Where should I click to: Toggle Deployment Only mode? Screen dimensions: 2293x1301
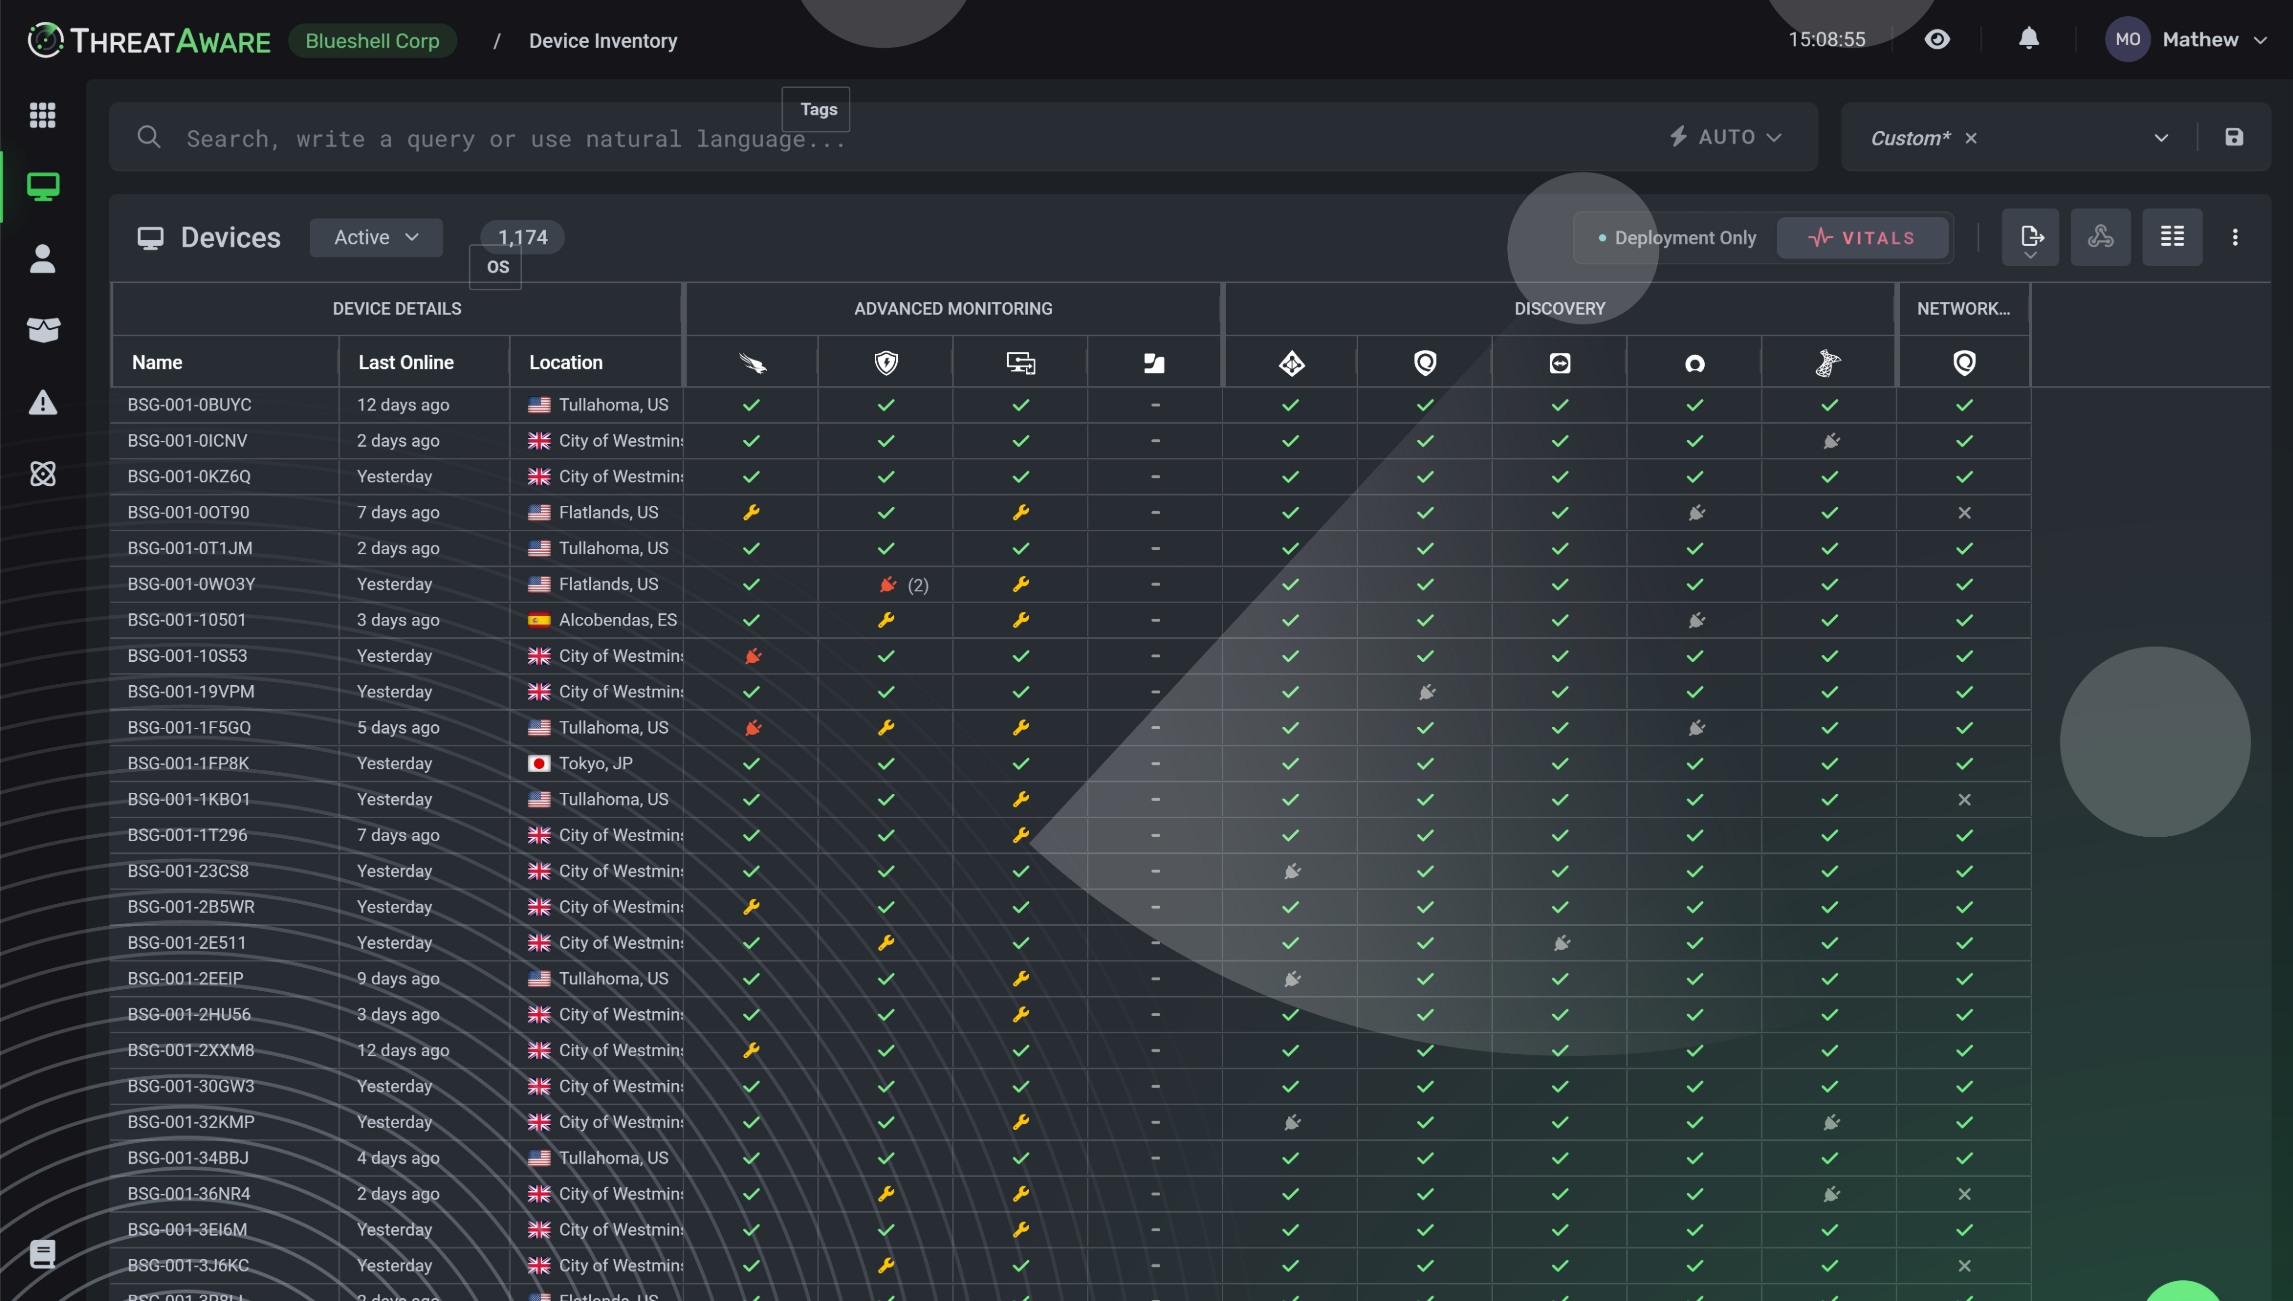1676,238
